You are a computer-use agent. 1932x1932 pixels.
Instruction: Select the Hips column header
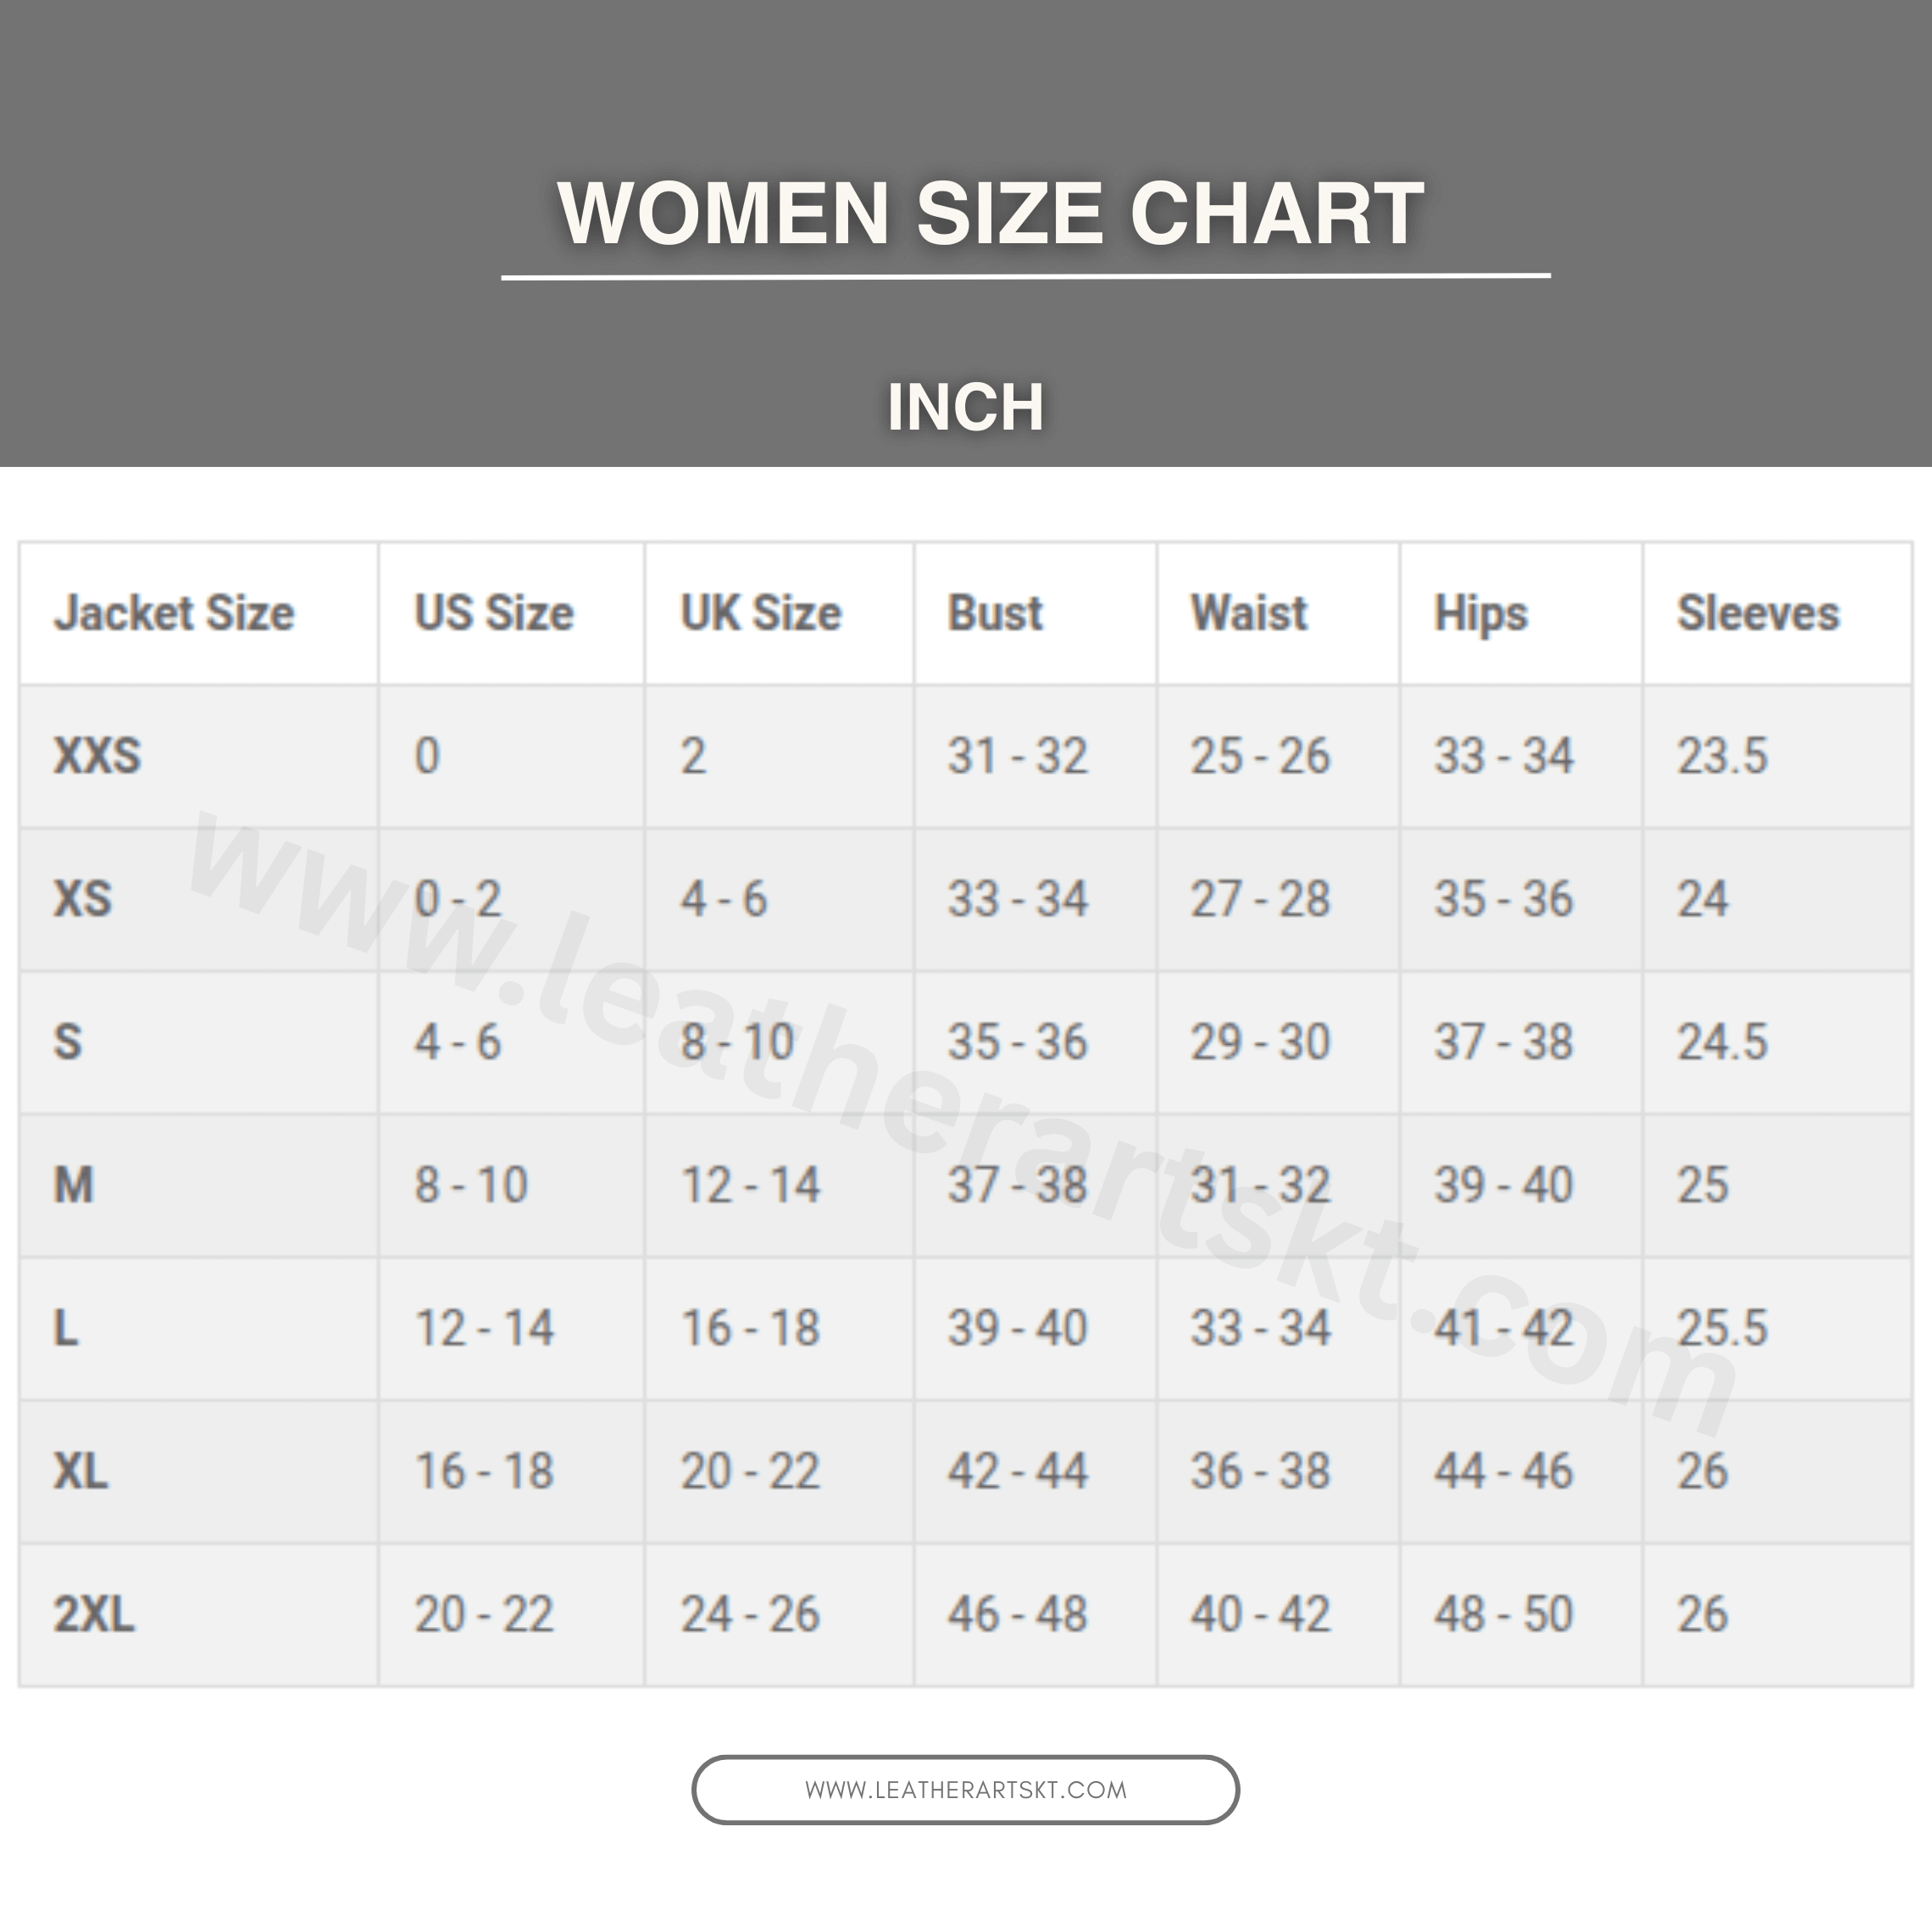click(1481, 614)
